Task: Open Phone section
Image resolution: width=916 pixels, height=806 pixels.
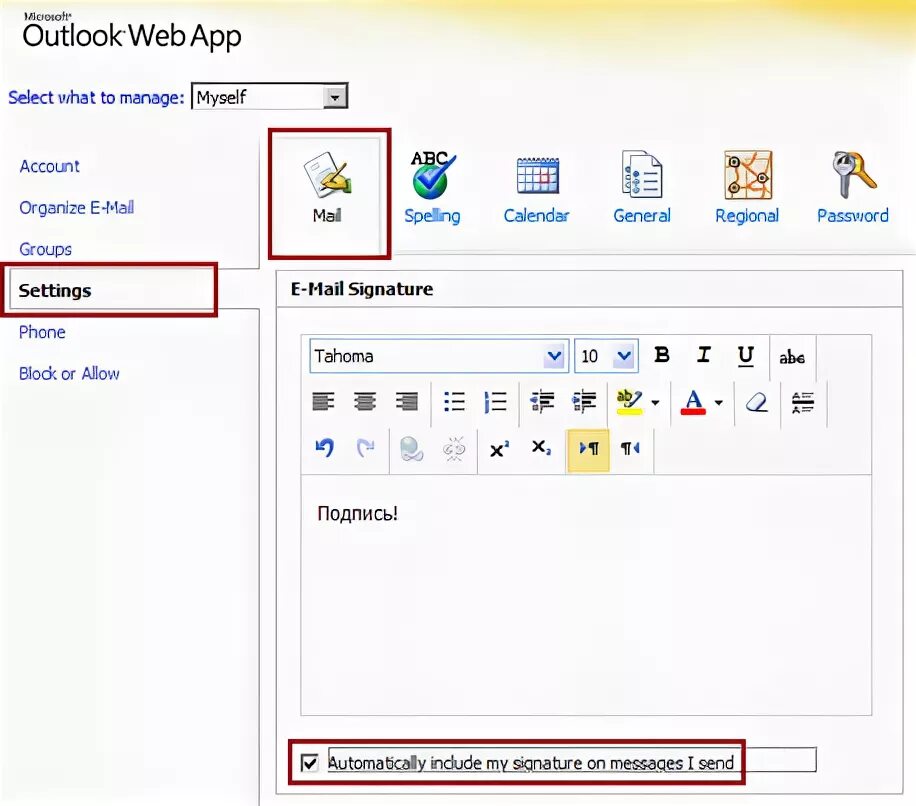Action: pyautogui.click(x=42, y=332)
